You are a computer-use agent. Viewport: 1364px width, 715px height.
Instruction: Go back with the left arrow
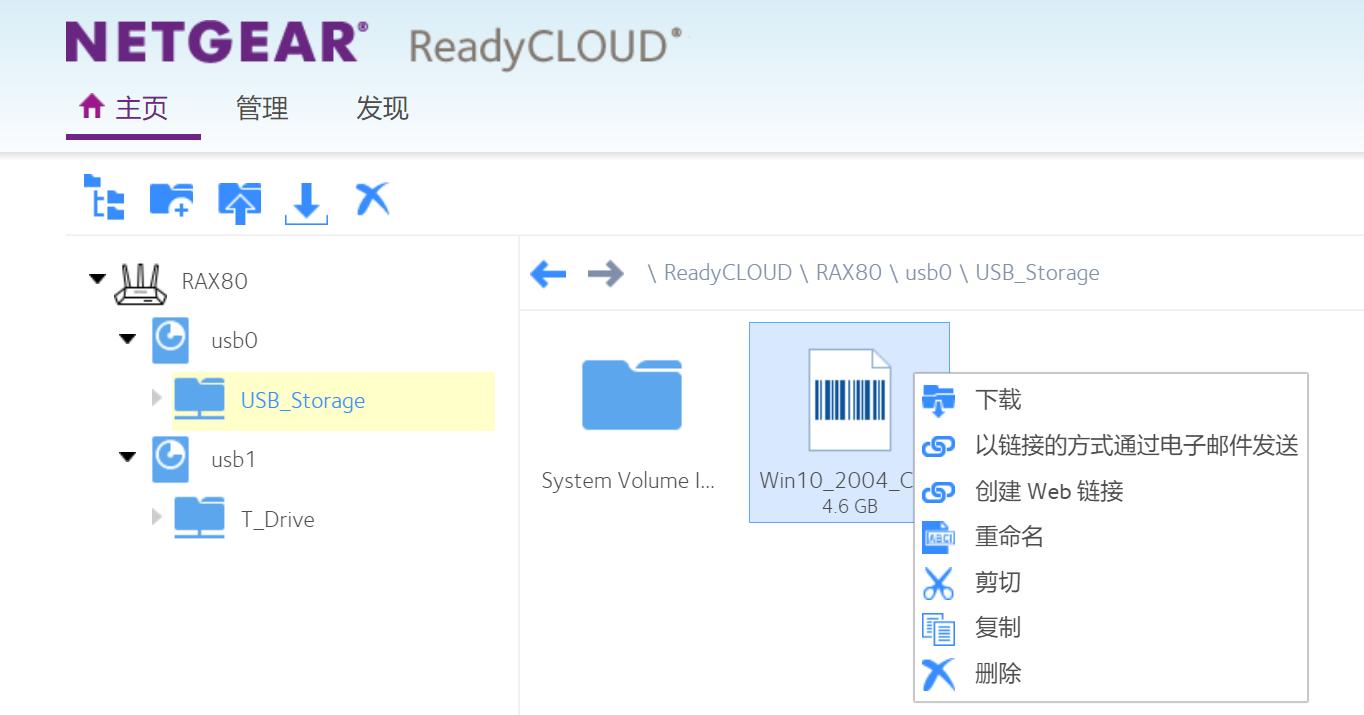(x=548, y=273)
